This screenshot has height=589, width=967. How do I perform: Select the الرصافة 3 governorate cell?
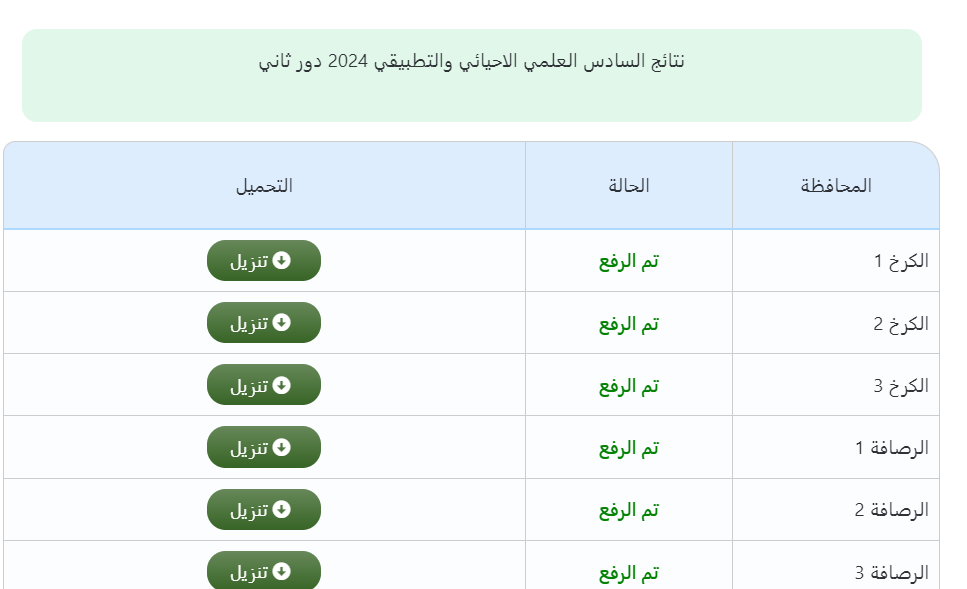pos(892,573)
